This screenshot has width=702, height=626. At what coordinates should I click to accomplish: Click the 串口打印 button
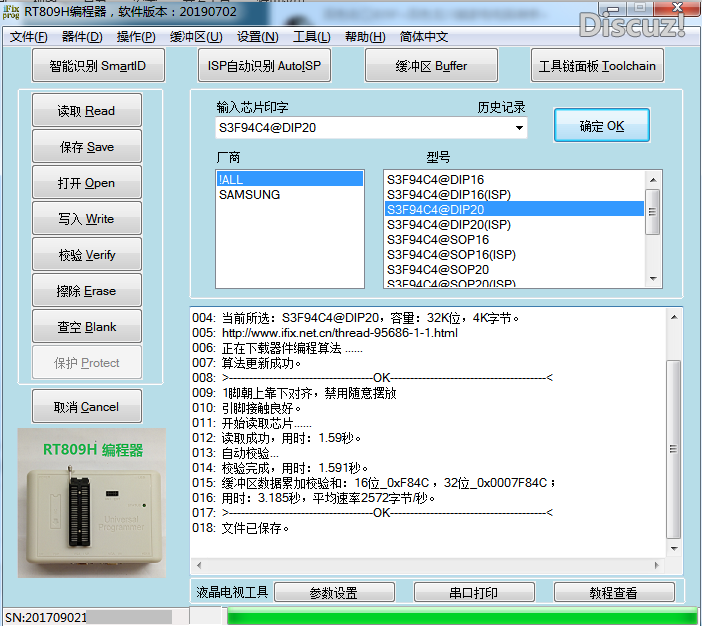(474, 592)
